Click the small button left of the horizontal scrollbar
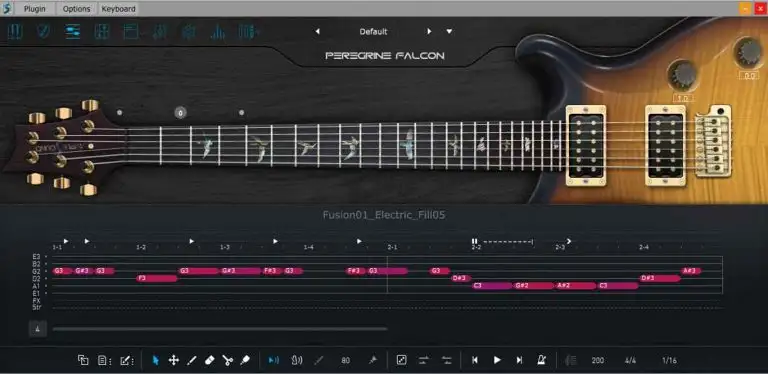The height and width of the screenshot is (374, 768). pyautogui.click(x=38, y=329)
